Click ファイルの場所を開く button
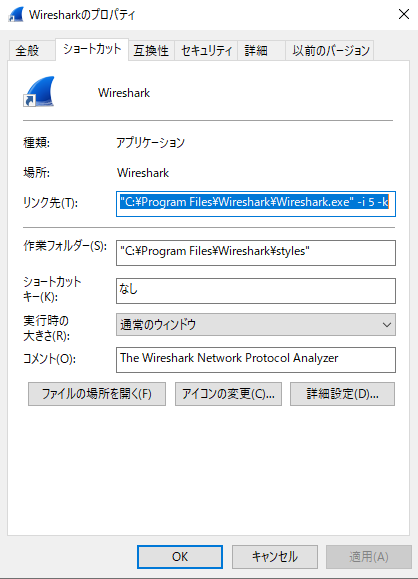 point(97,394)
